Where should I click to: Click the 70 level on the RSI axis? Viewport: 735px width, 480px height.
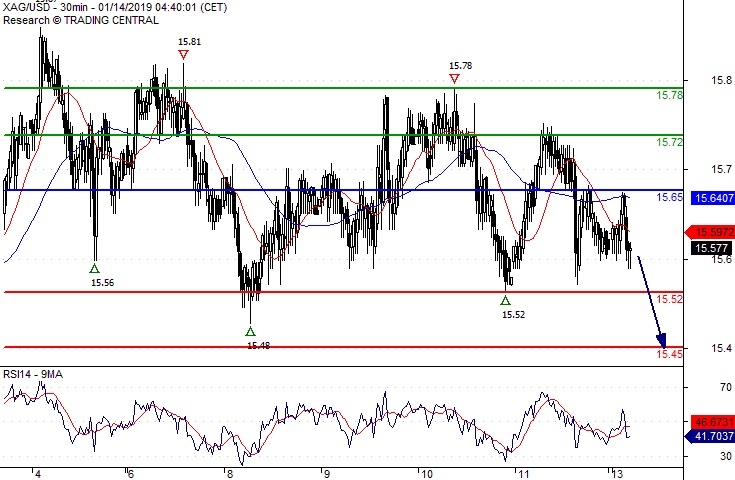coord(726,387)
